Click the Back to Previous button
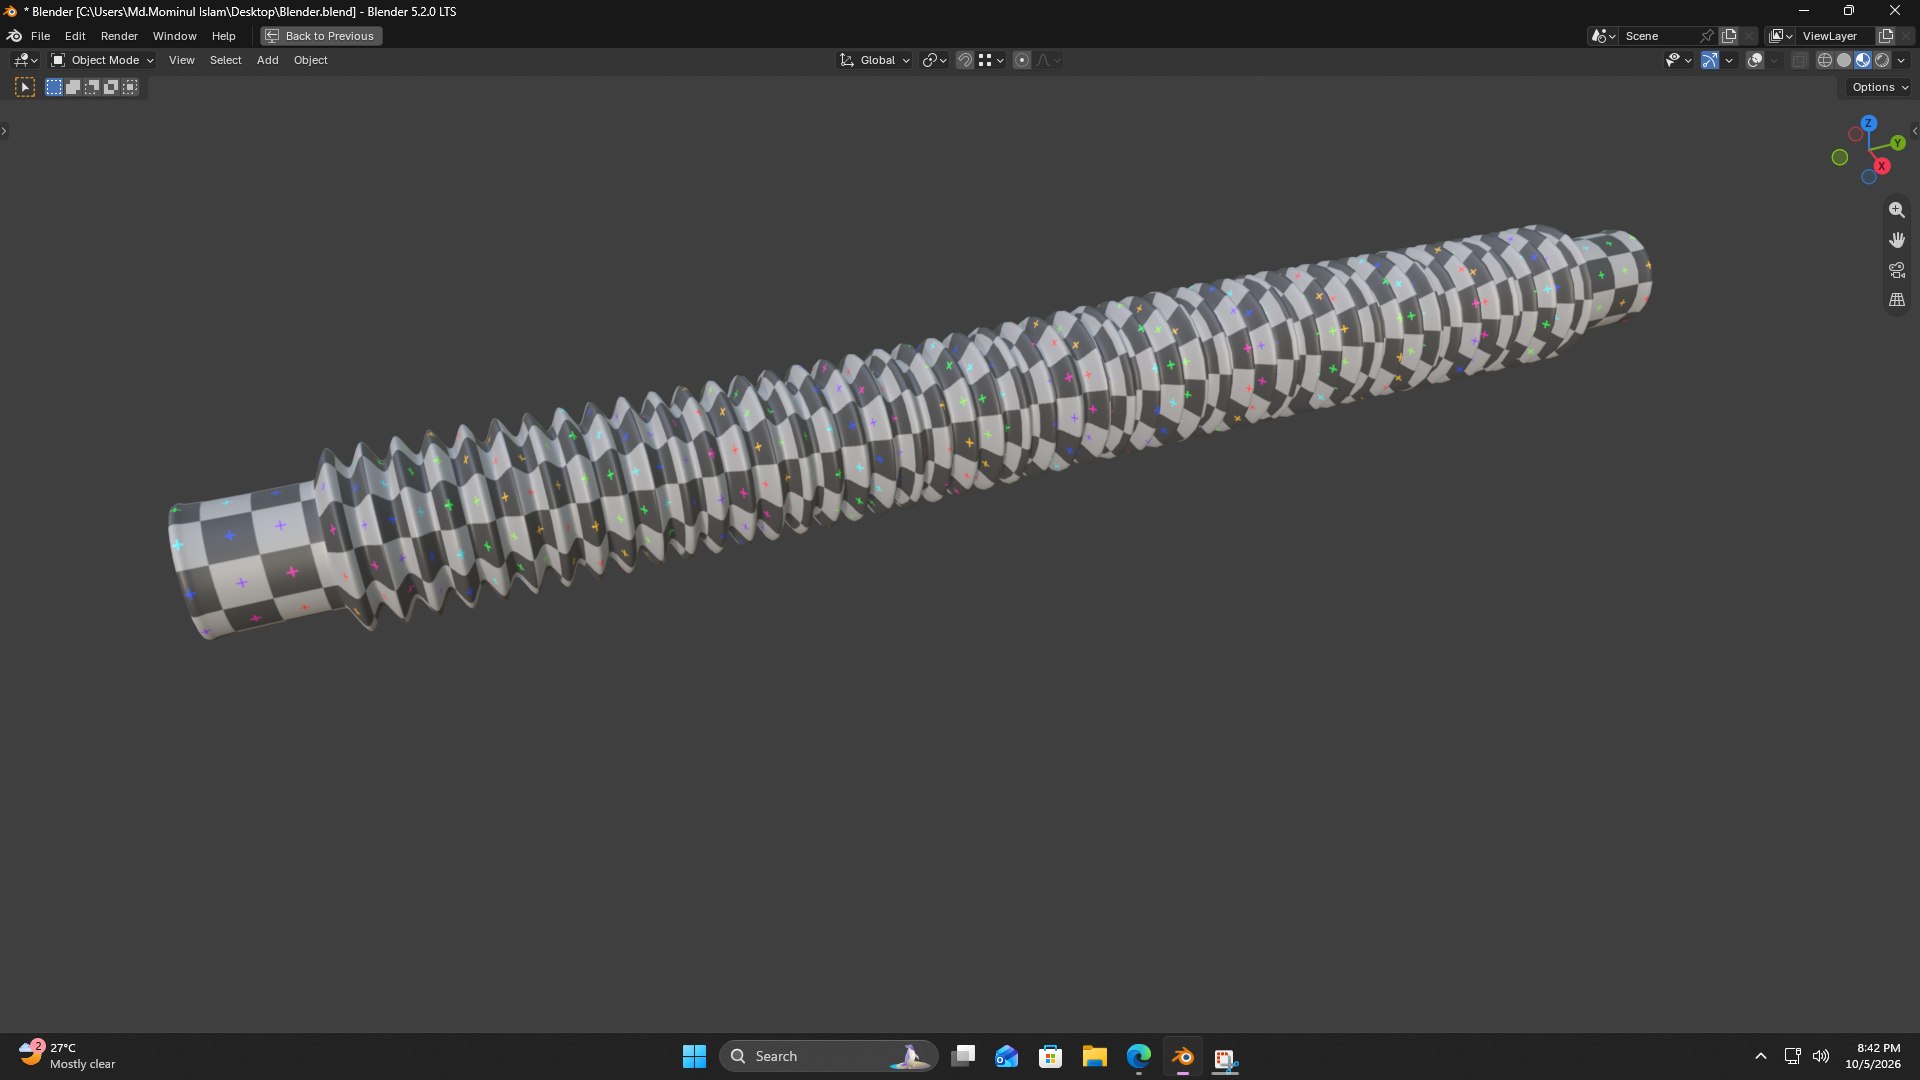Viewport: 1920px width, 1080px height. (x=321, y=36)
